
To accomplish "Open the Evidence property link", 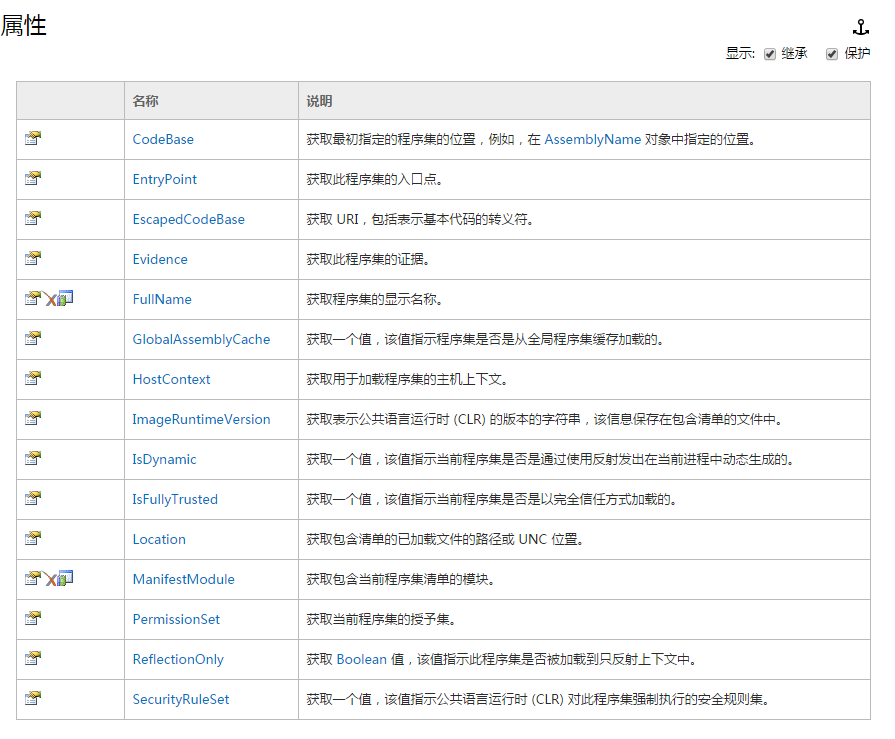I will tap(160, 259).
